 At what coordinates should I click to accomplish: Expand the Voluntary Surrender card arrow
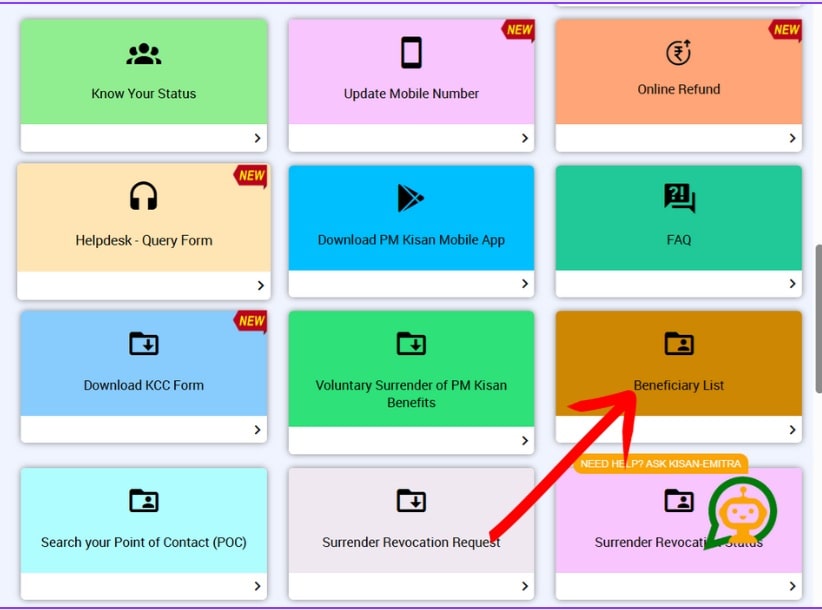point(525,441)
